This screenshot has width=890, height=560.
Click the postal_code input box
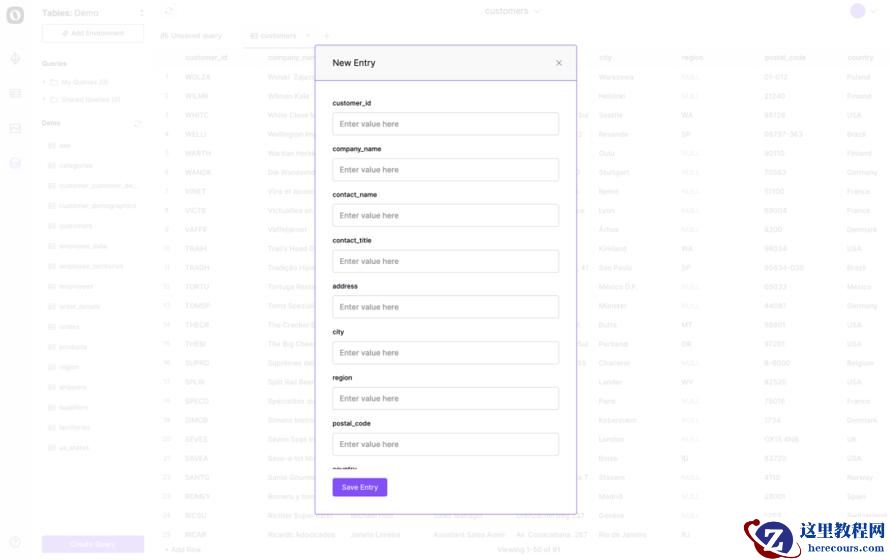coord(445,444)
